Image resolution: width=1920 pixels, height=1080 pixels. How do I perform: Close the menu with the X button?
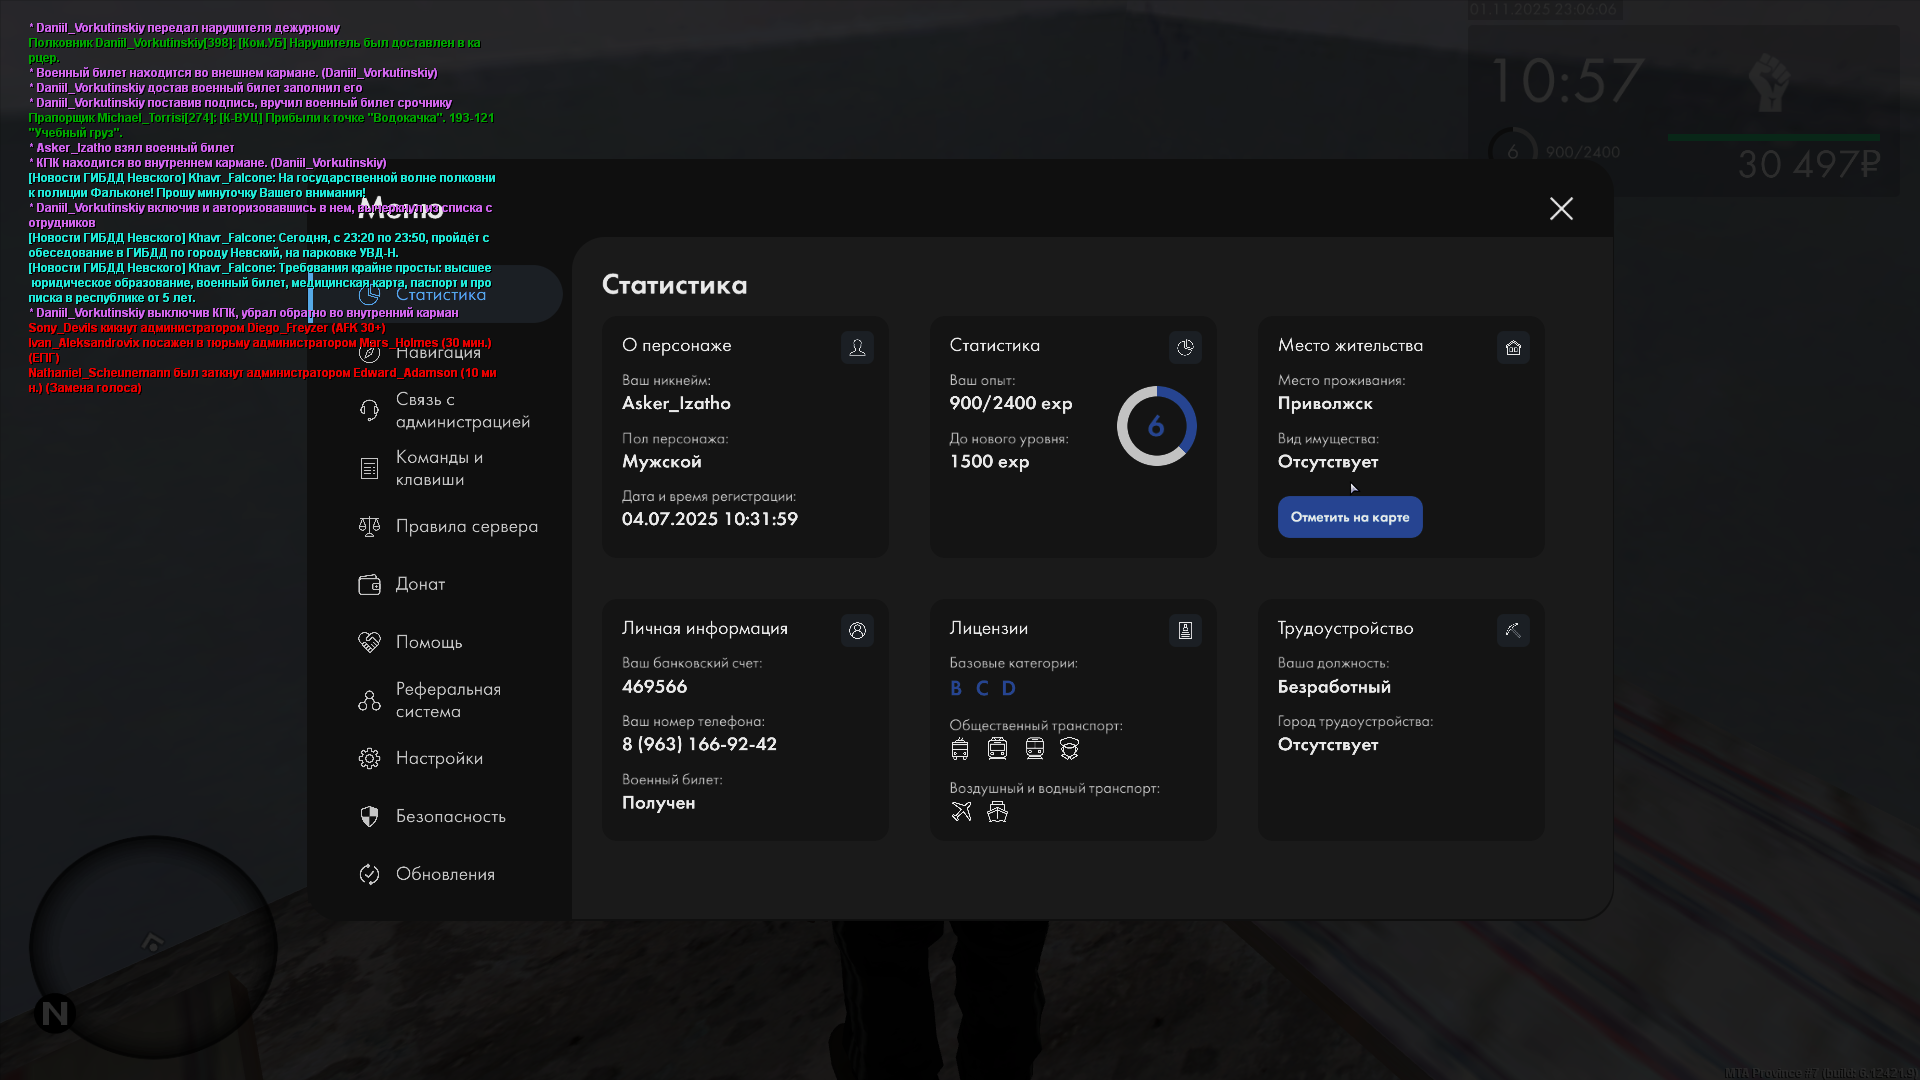1561,209
